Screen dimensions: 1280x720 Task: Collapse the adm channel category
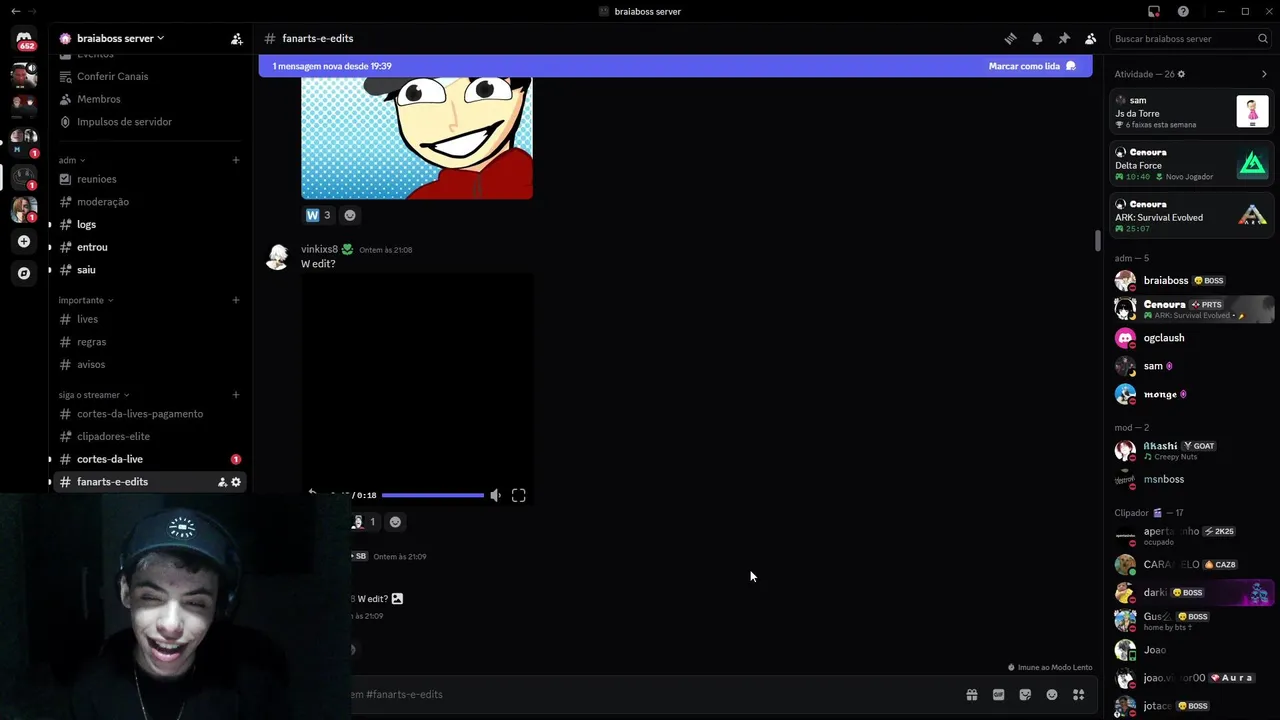(x=72, y=160)
